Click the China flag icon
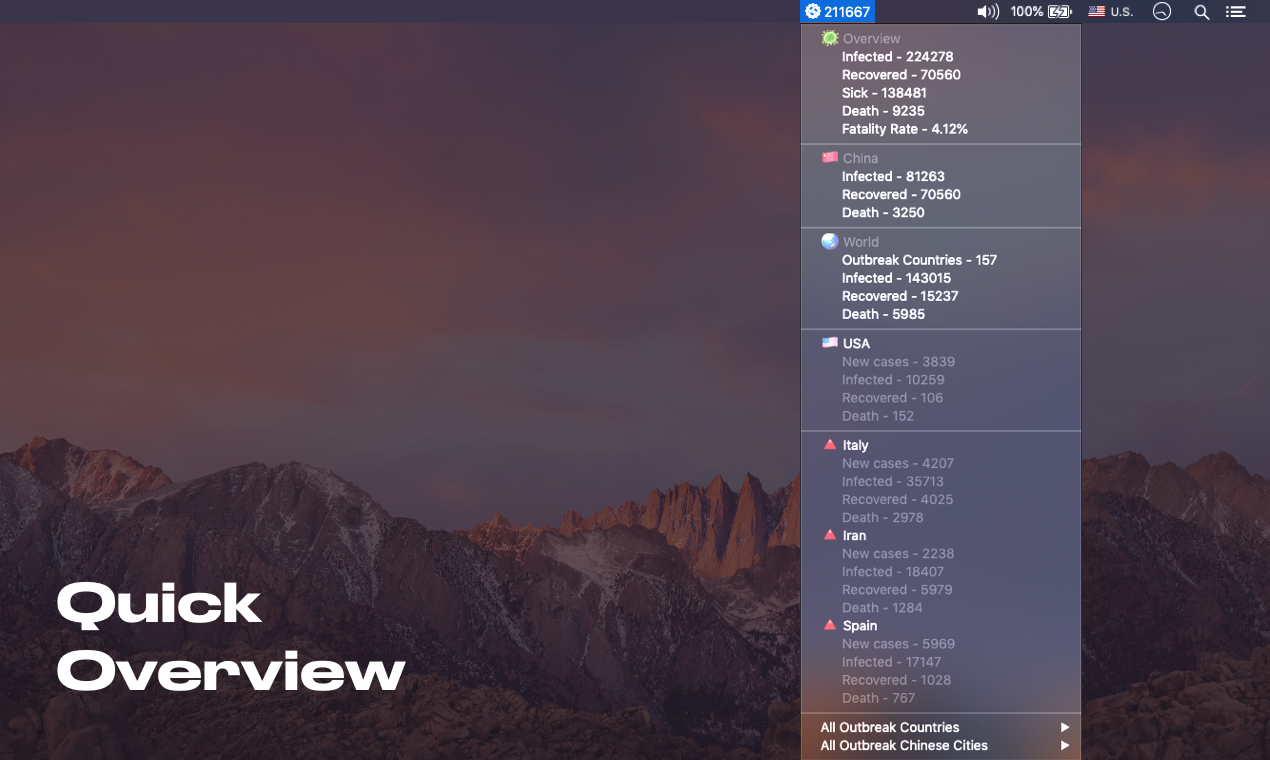The width and height of the screenshot is (1270, 760). click(x=830, y=157)
